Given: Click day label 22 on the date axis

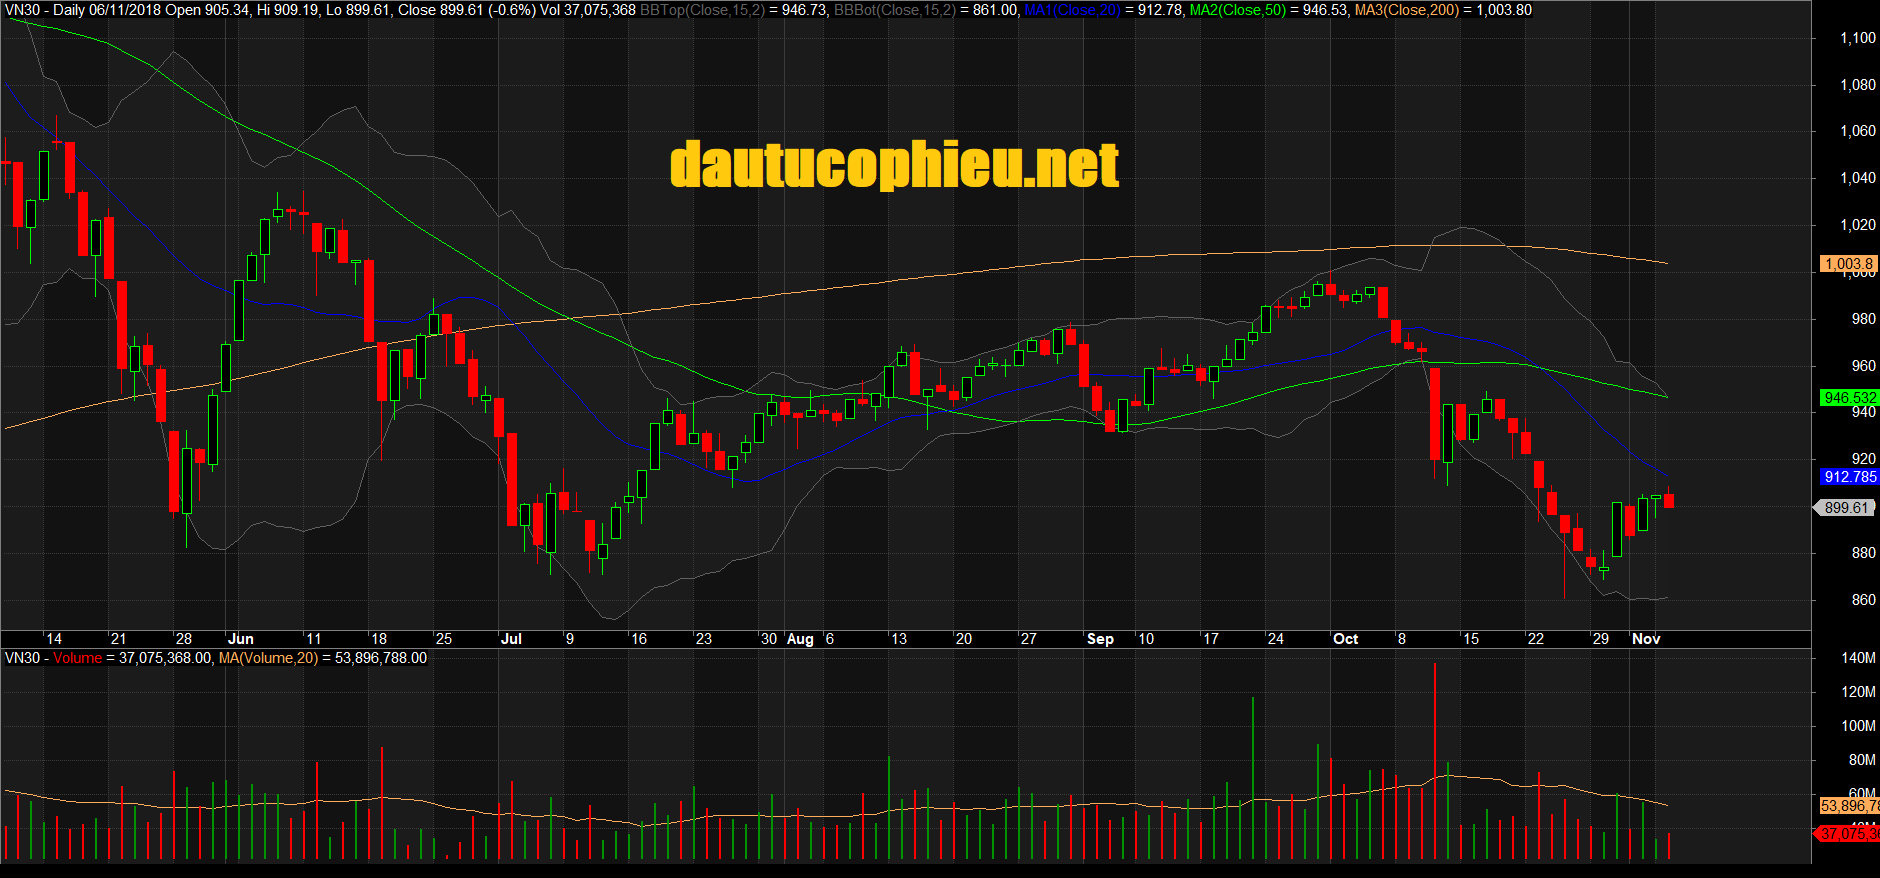Looking at the screenshot, I should point(1535,639).
